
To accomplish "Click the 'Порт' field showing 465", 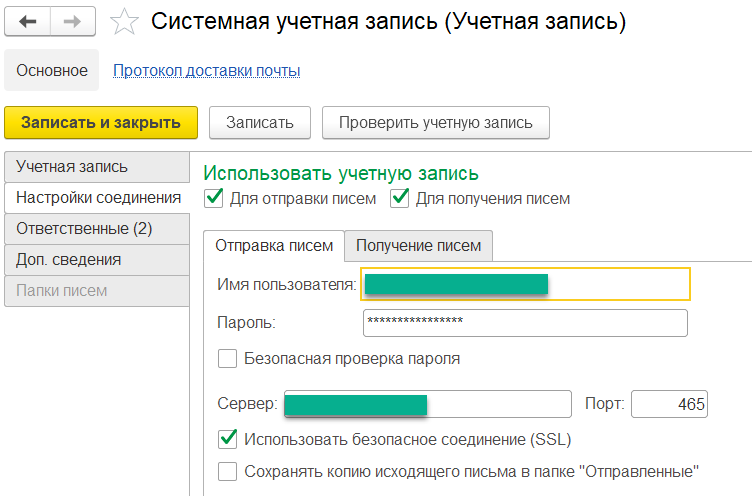I will tap(669, 404).
